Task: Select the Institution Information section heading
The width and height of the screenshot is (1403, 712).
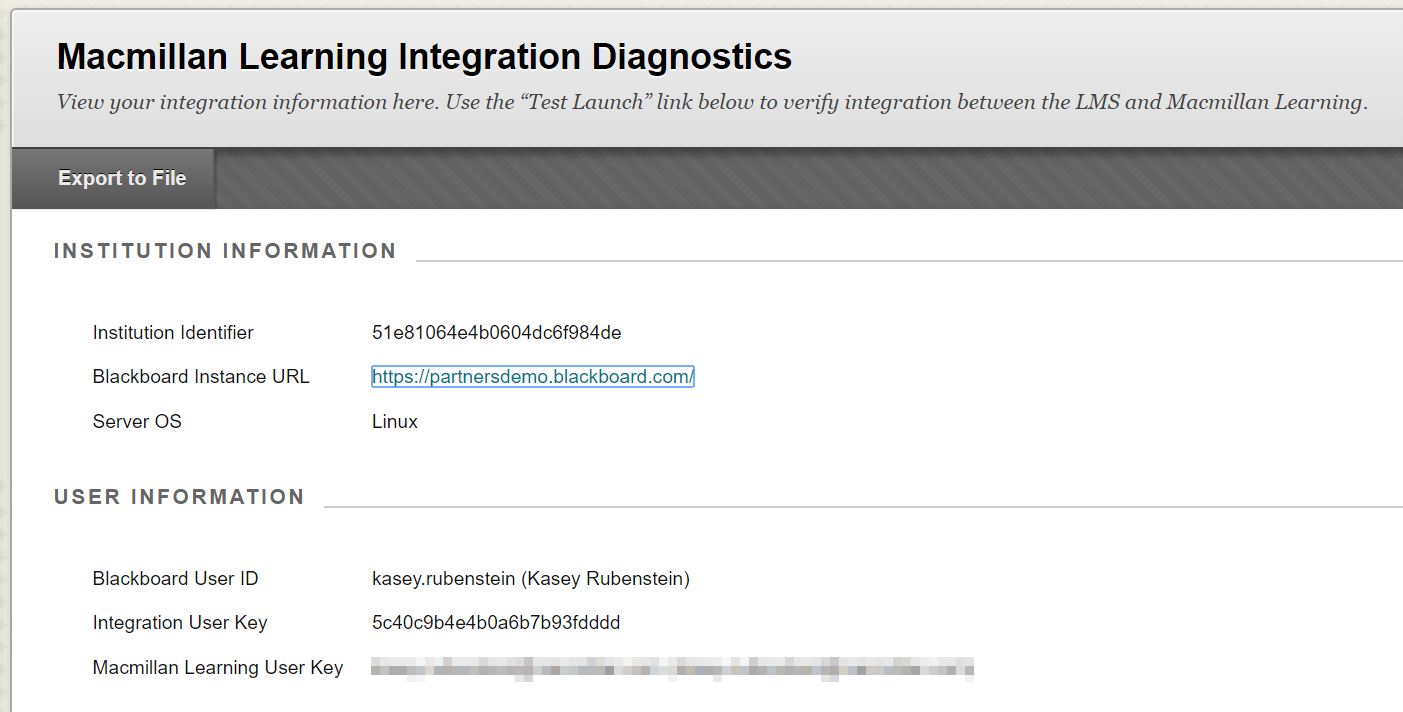Action: tap(225, 251)
